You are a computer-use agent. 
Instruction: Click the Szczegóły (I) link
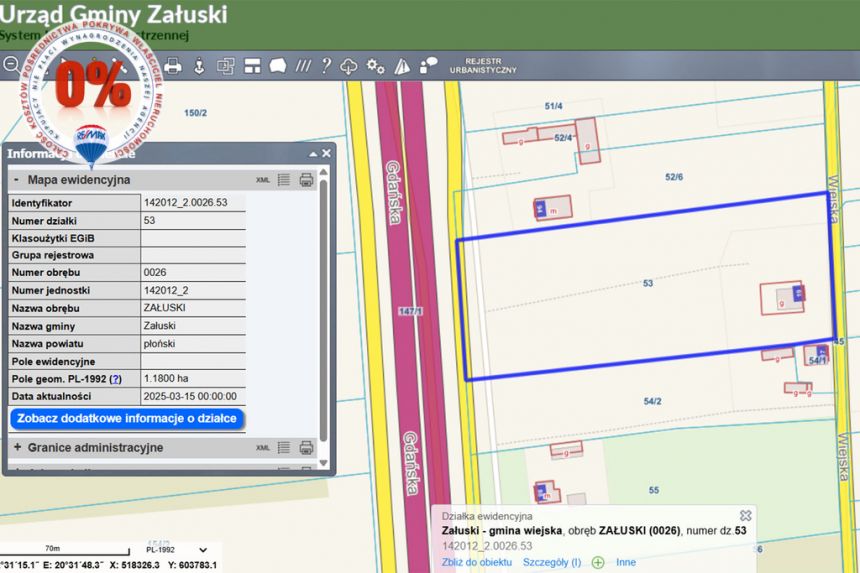point(552,562)
